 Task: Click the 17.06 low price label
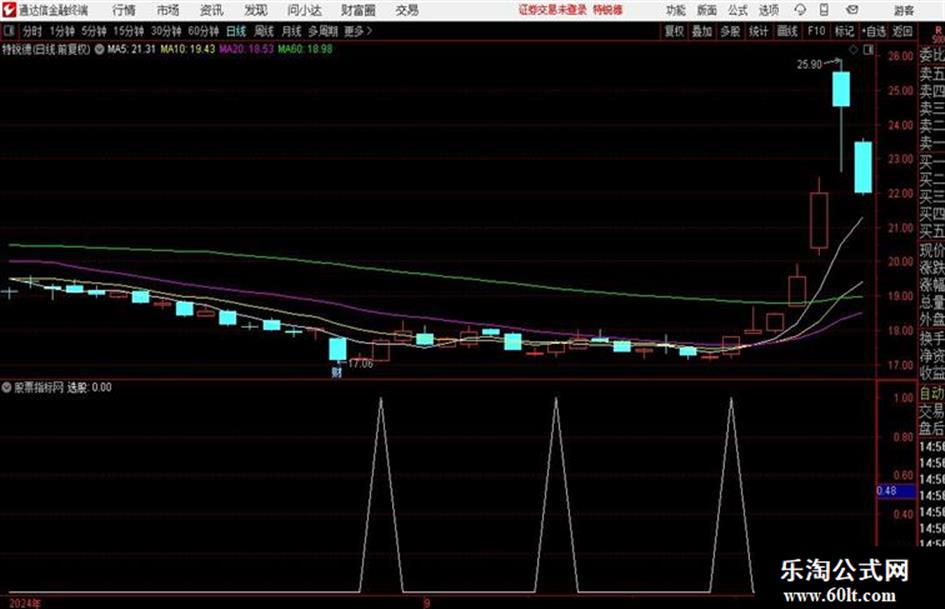click(x=360, y=364)
